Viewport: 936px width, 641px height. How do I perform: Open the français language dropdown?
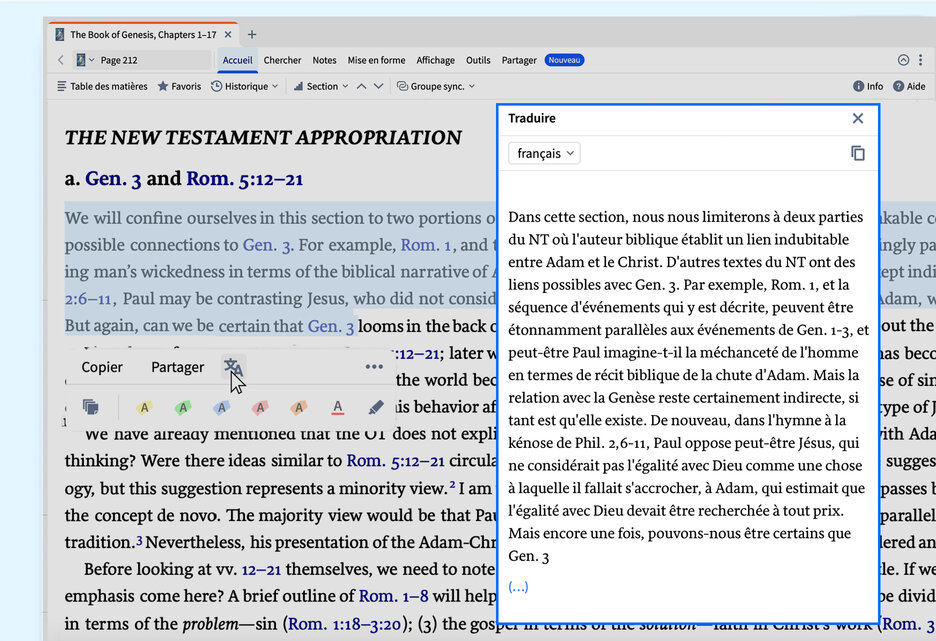(x=544, y=153)
